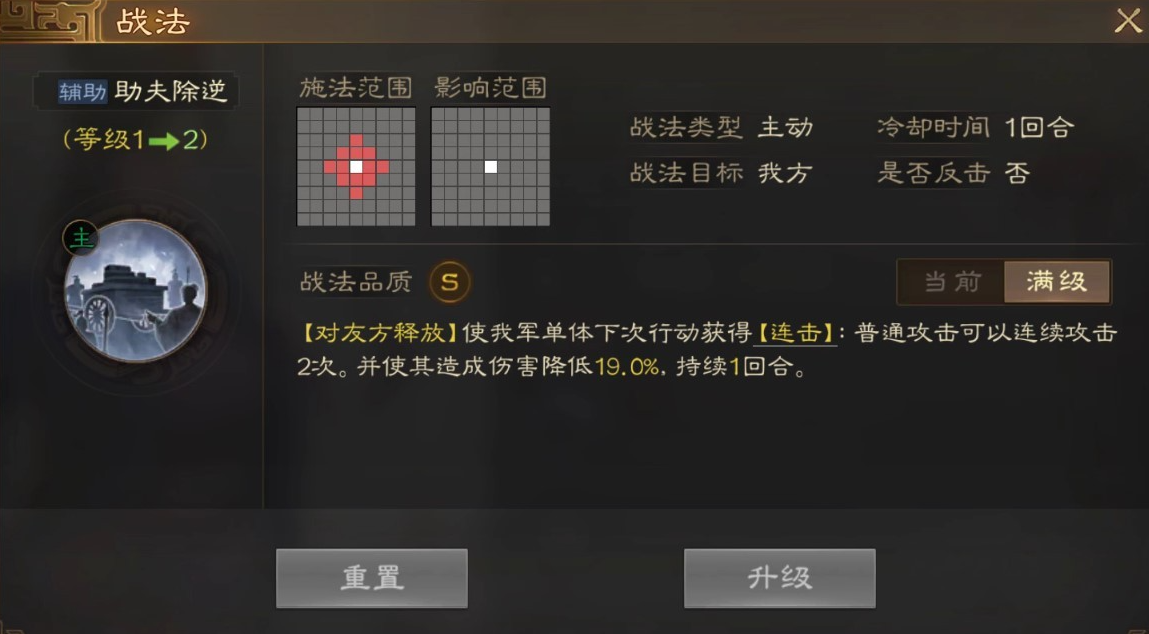Screen dimensions: 1149x634
Task: Click the 【对友方释放】 yellow tag
Action: pyautogui.click(x=380, y=333)
